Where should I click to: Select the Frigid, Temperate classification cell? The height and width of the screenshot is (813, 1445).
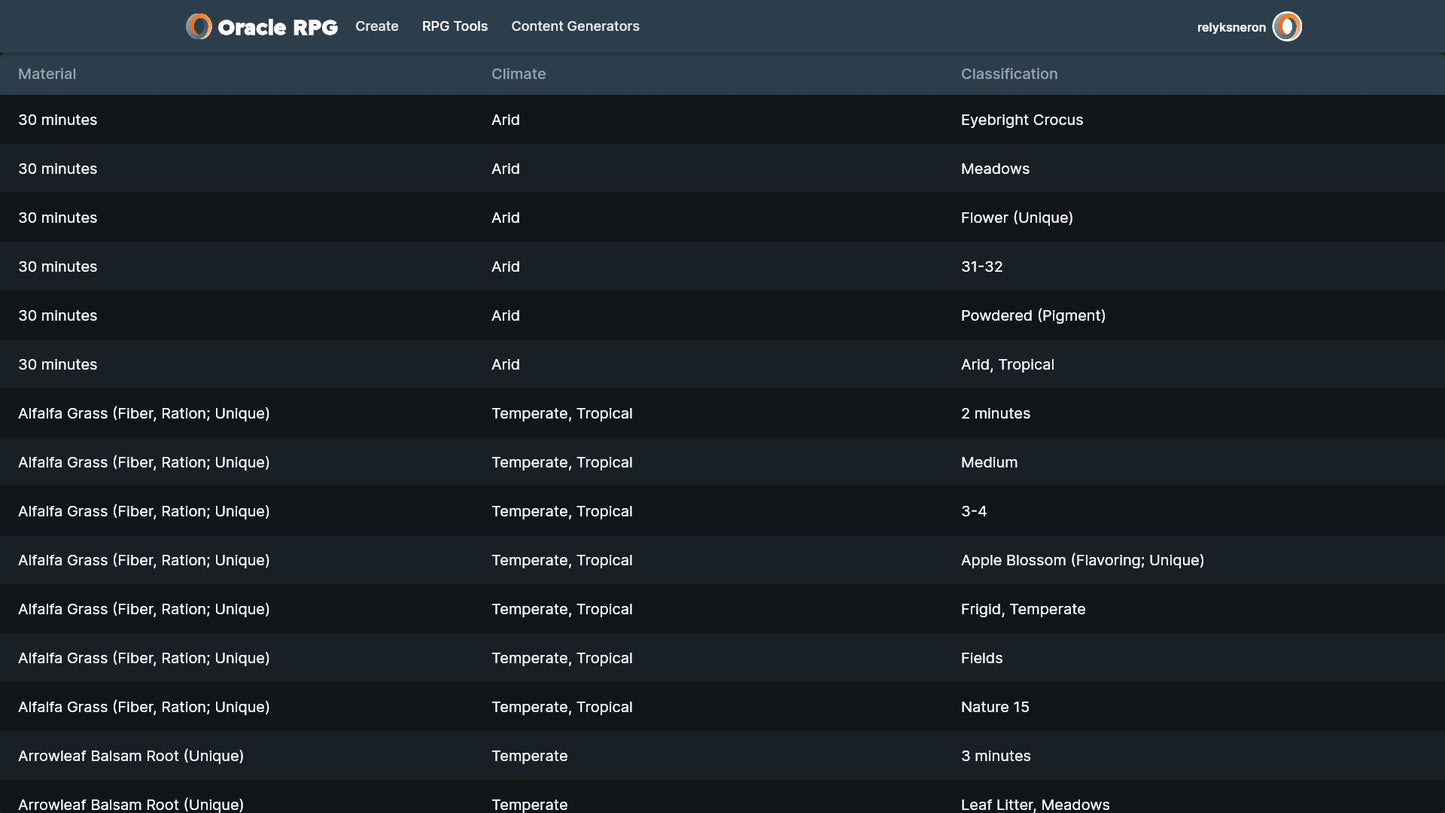pyautogui.click(x=1023, y=610)
